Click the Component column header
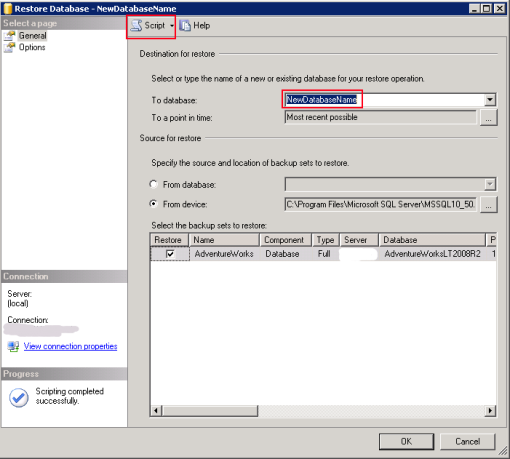The width and height of the screenshot is (510, 459). [x=285, y=240]
